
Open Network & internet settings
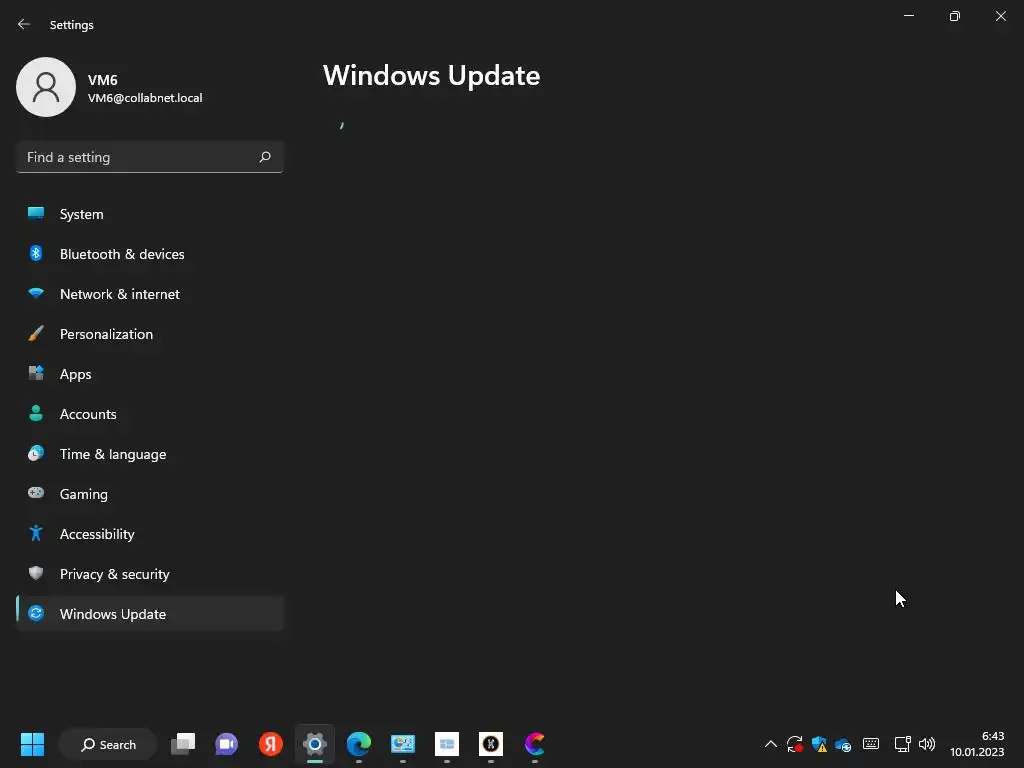pyautogui.click(x=150, y=294)
